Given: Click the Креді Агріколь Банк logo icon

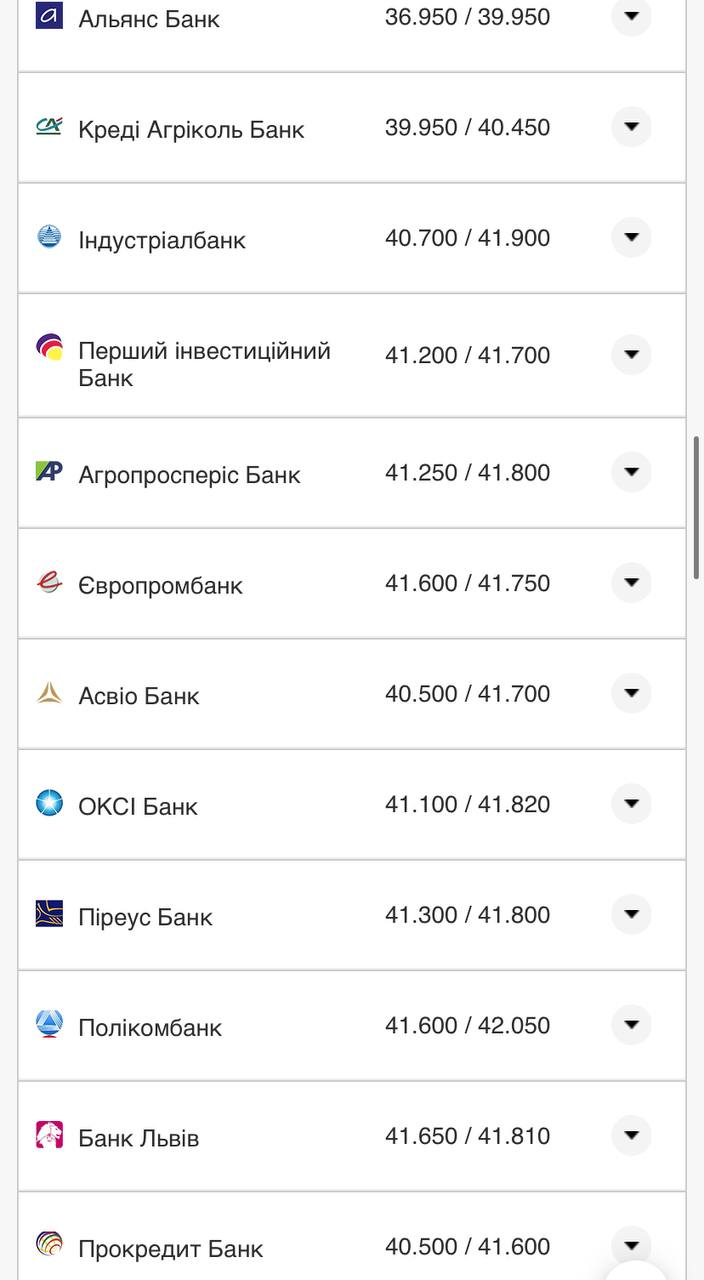Looking at the screenshot, I should (x=49, y=126).
